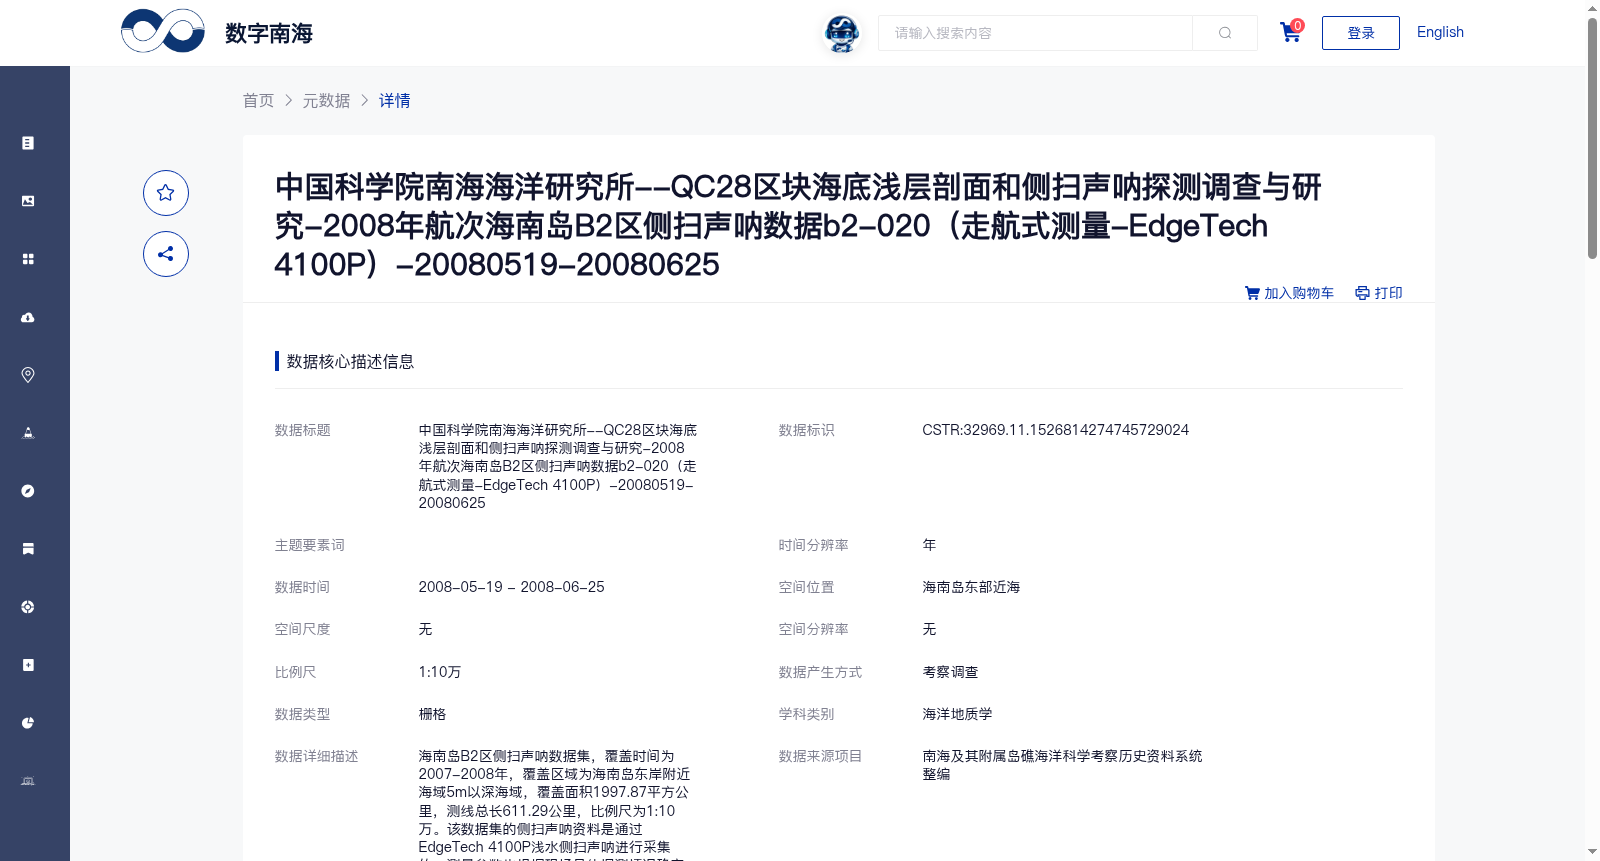Click the page vertical scrollbar thumb

click(x=1592, y=138)
